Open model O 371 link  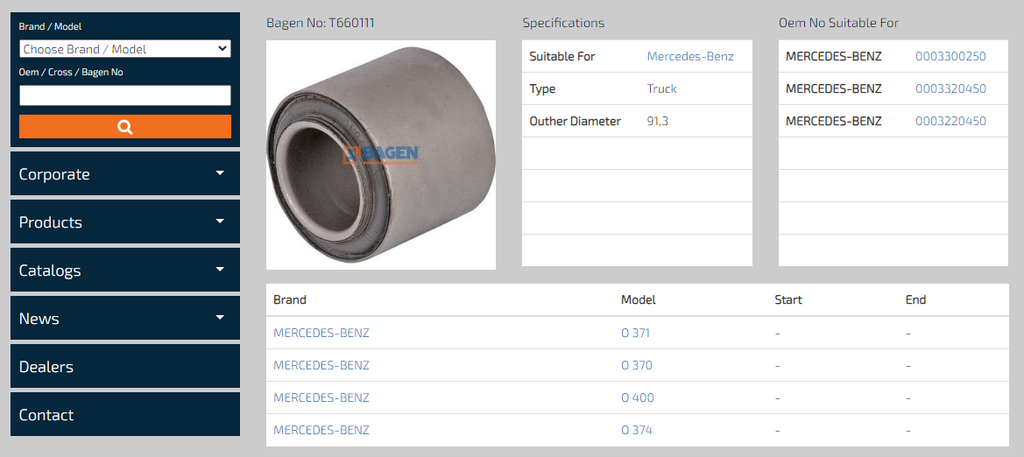[x=635, y=333]
